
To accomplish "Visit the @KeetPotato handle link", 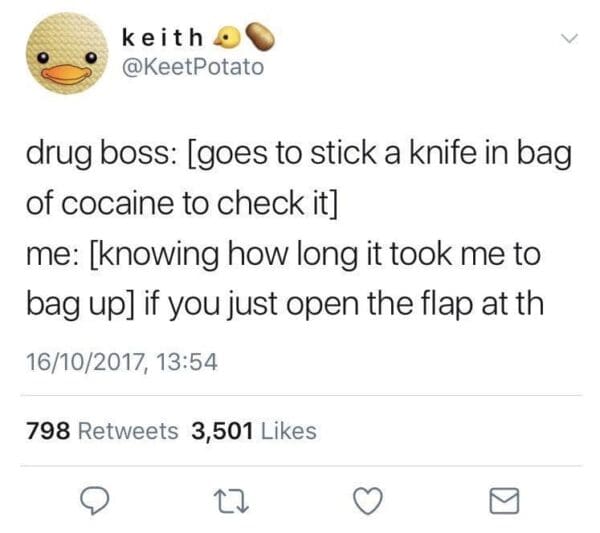I will (x=193, y=67).
